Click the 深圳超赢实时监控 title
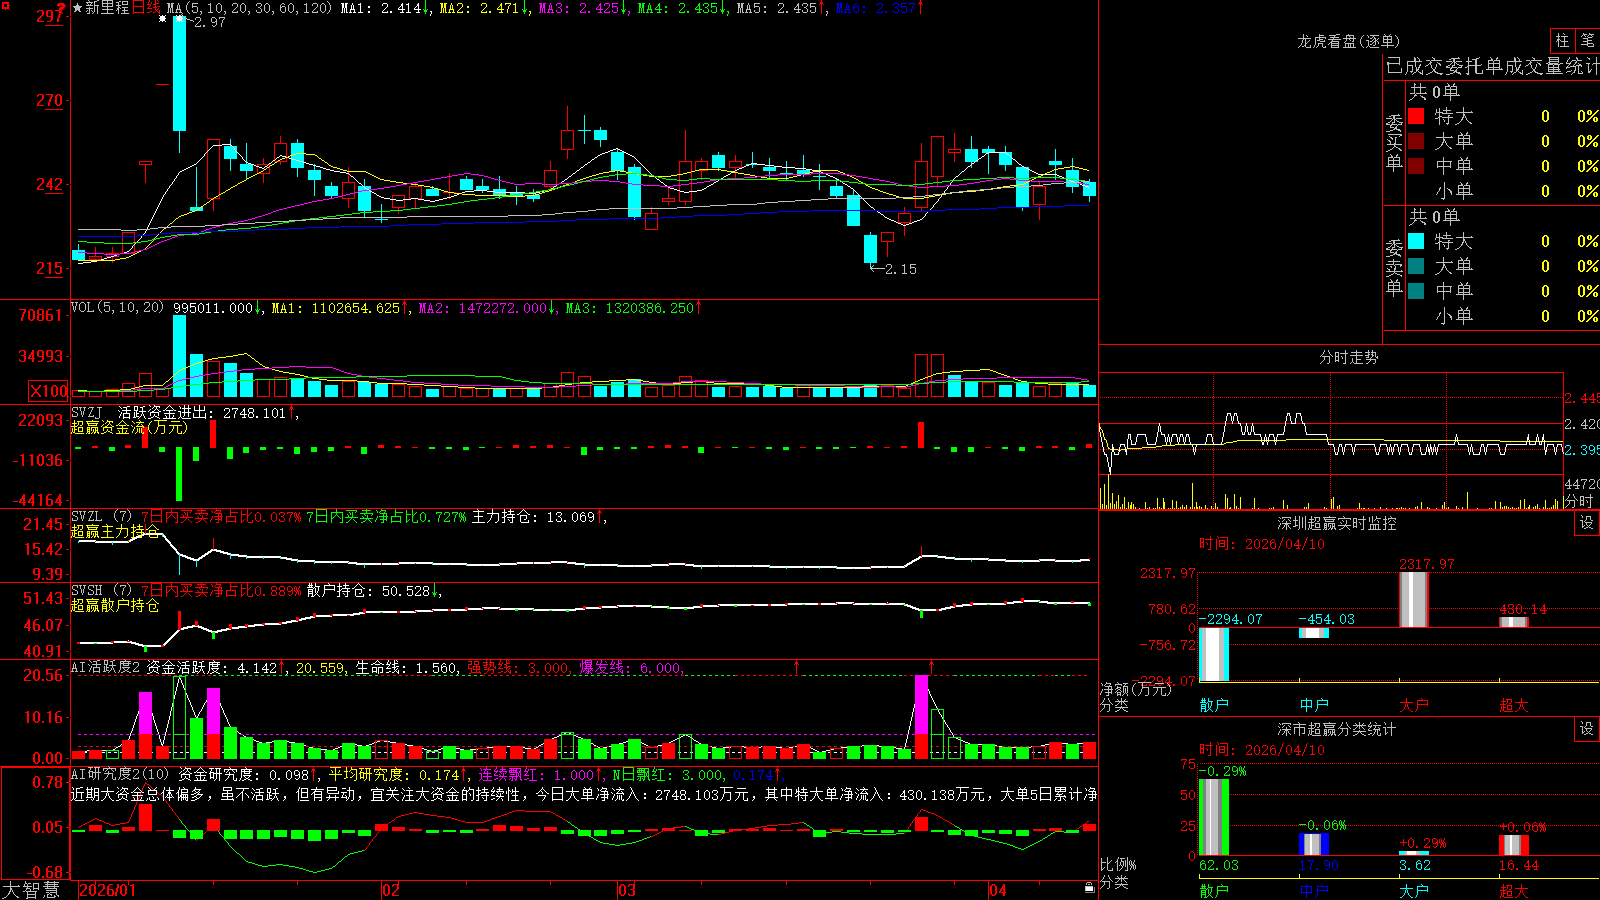 click(x=1336, y=523)
